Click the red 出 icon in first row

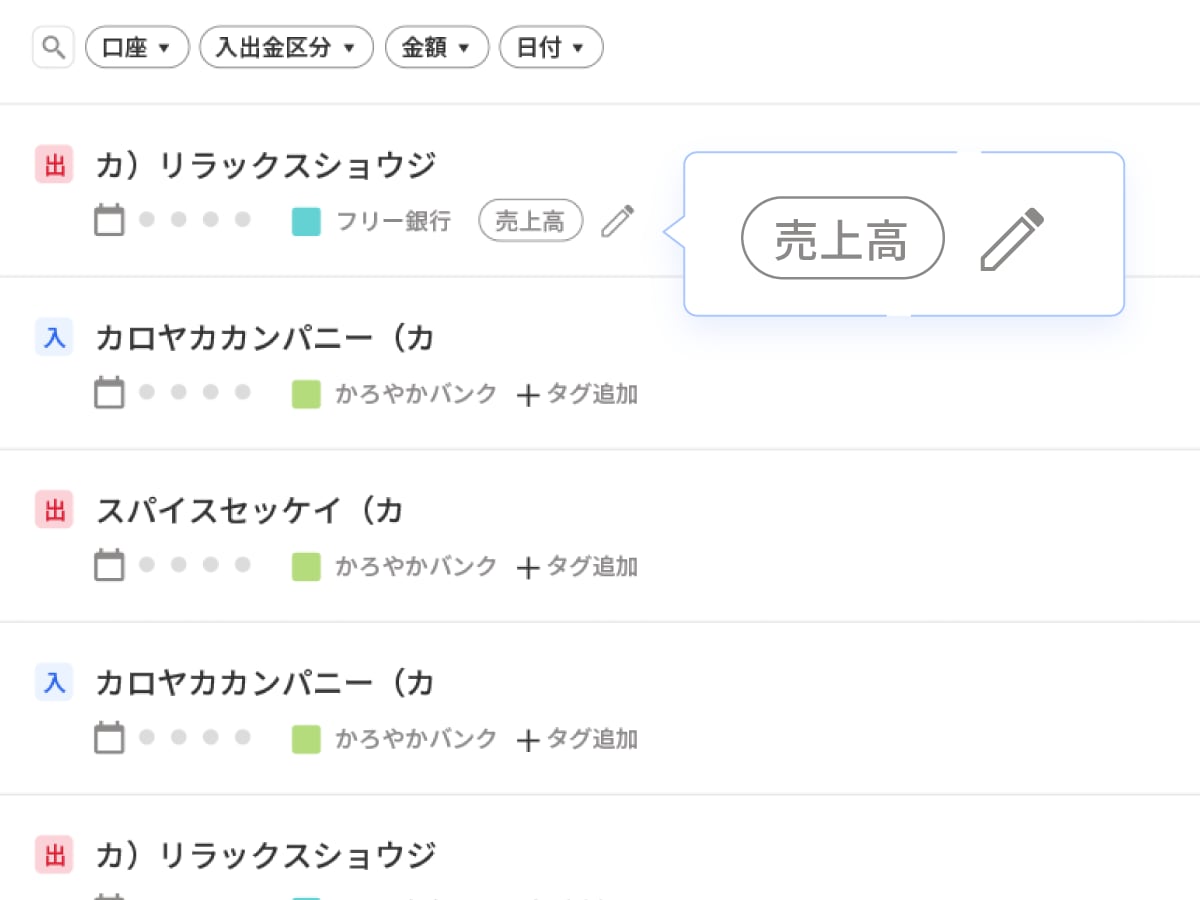point(54,164)
